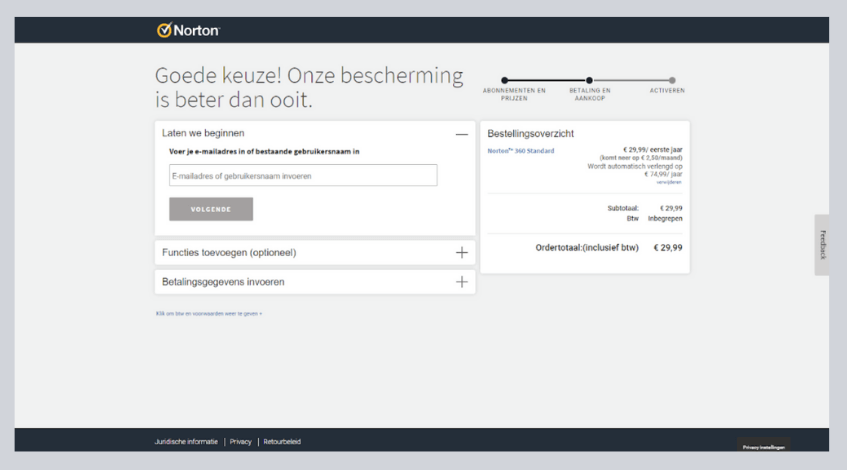
Task: Open the Feedback side tab
Action: pyautogui.click(x=822, y=245)
